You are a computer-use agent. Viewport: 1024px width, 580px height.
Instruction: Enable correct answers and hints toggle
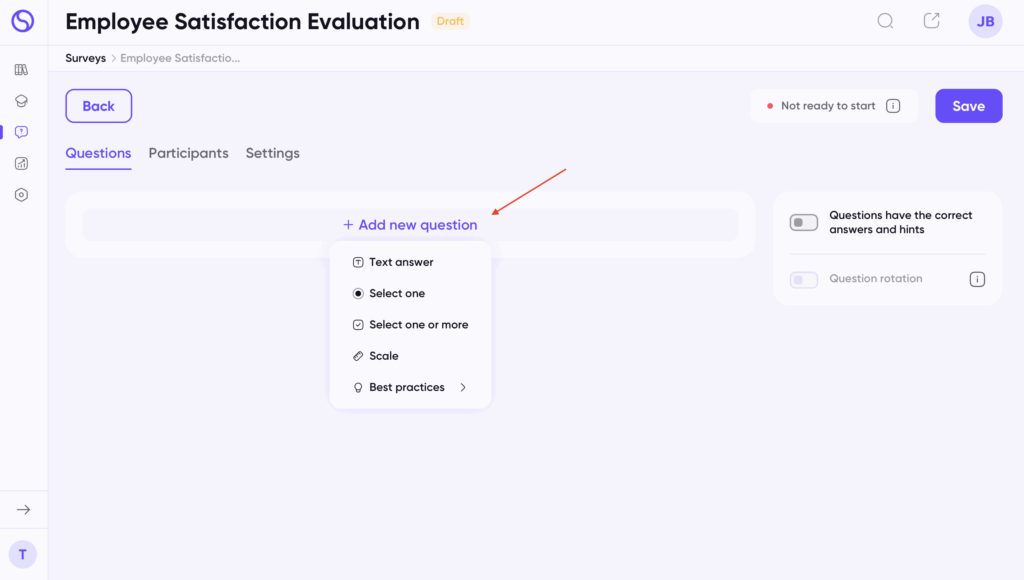804,222
